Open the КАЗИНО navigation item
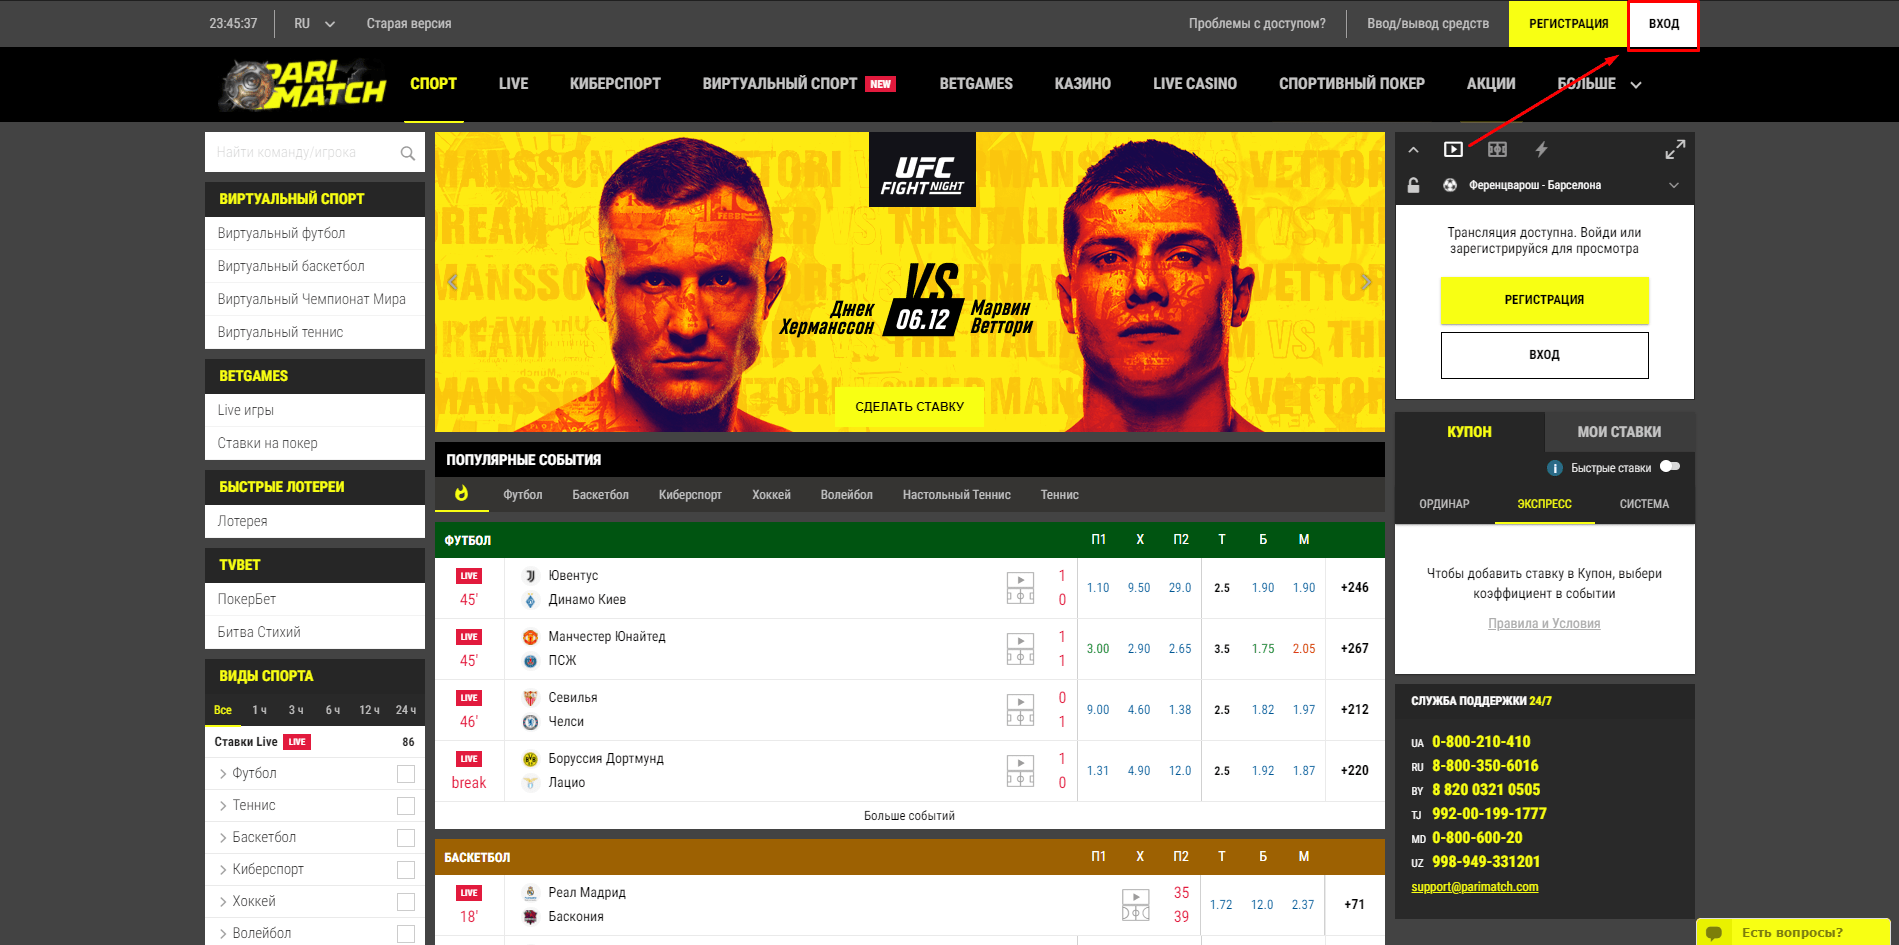This screenshot has width=1899, height=945. coord(1082,84)
